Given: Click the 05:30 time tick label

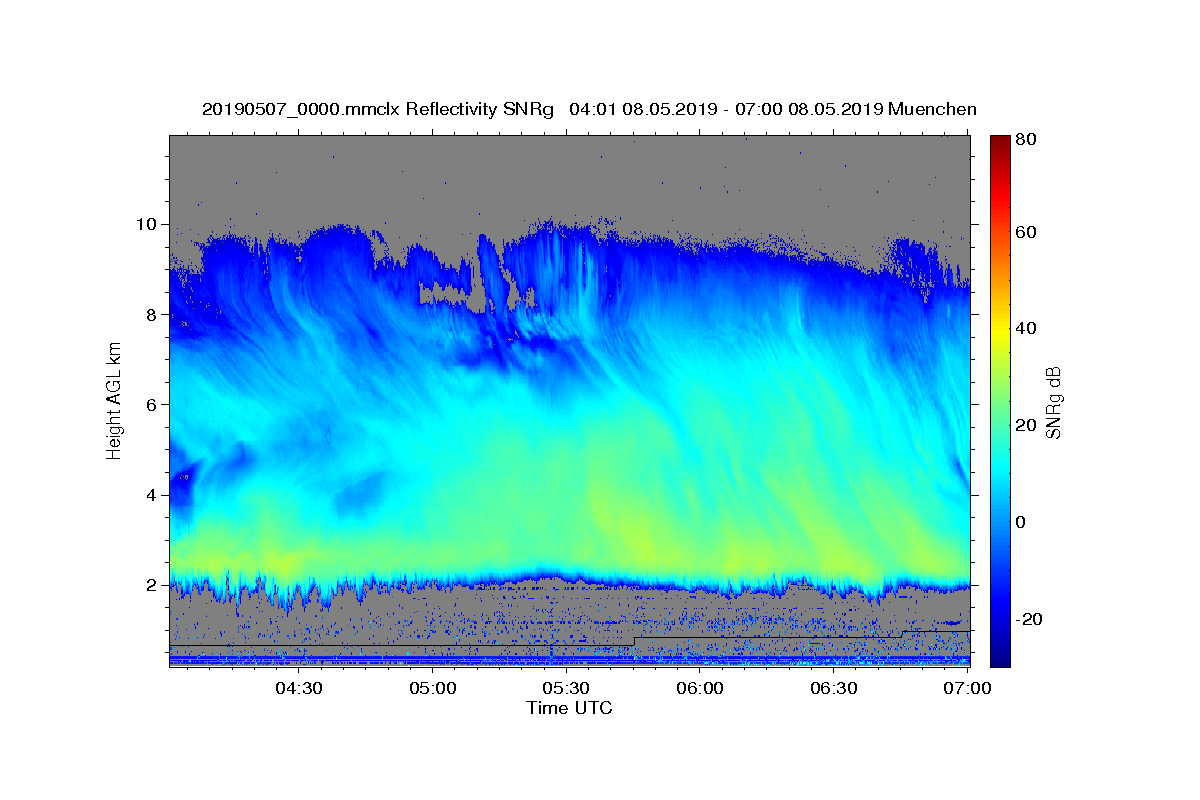Looking at the screenshot, I should click(x=566, y=689).
